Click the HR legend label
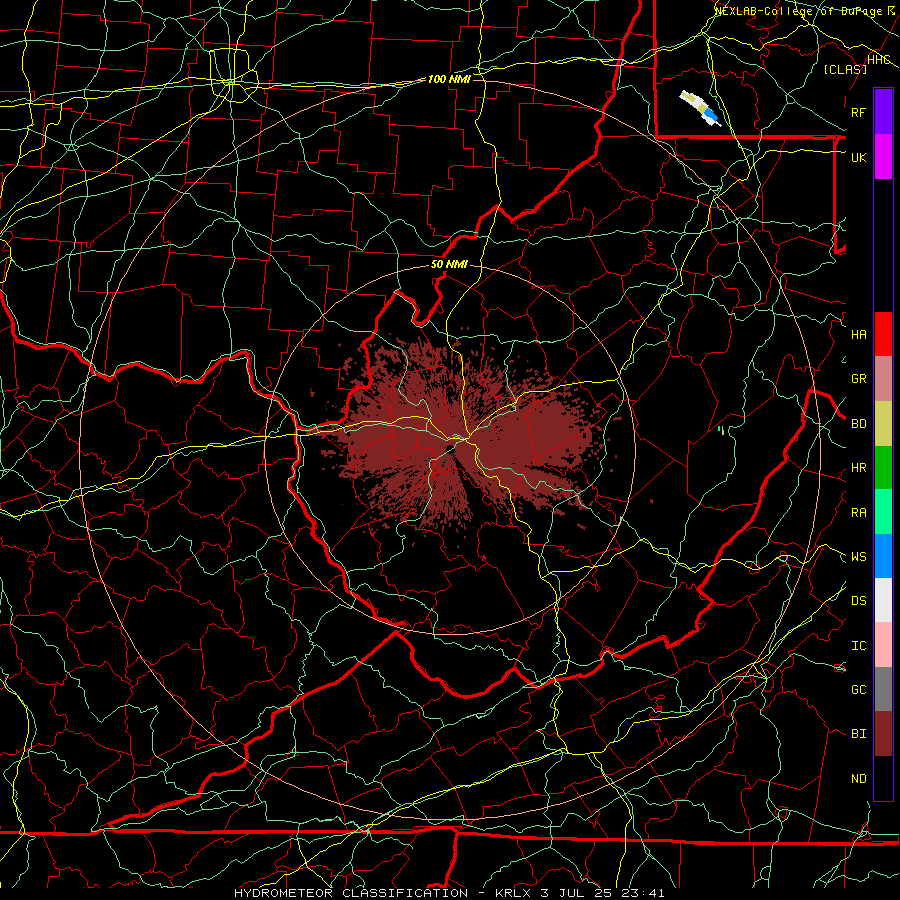This screenshot has width=900, height=900. click(858, 468)
